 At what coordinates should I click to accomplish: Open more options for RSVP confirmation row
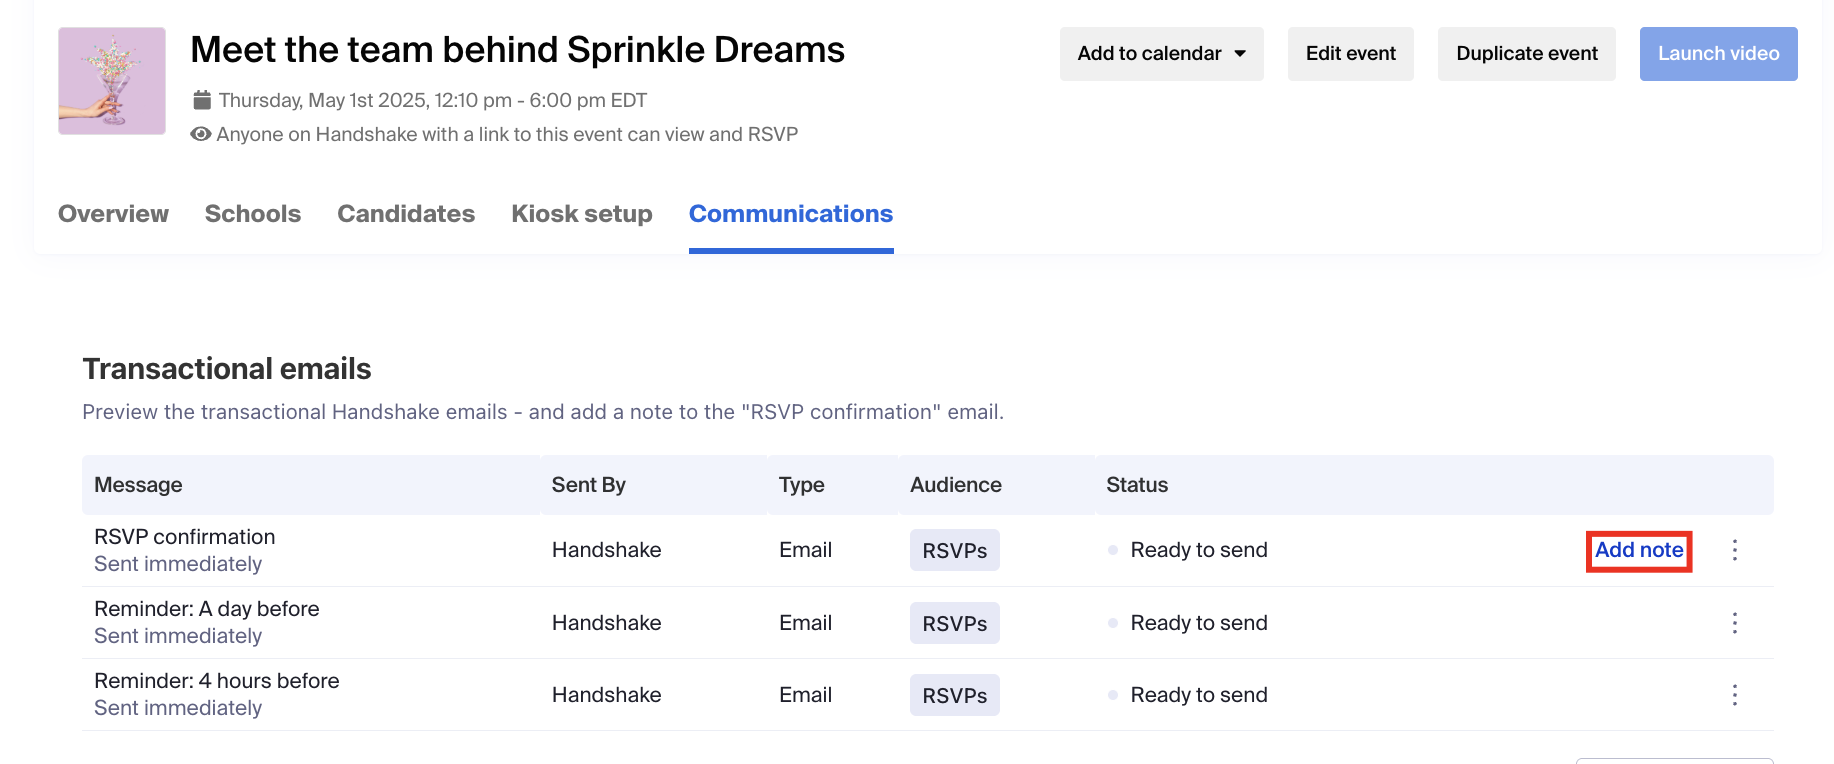coord(1735,550)
